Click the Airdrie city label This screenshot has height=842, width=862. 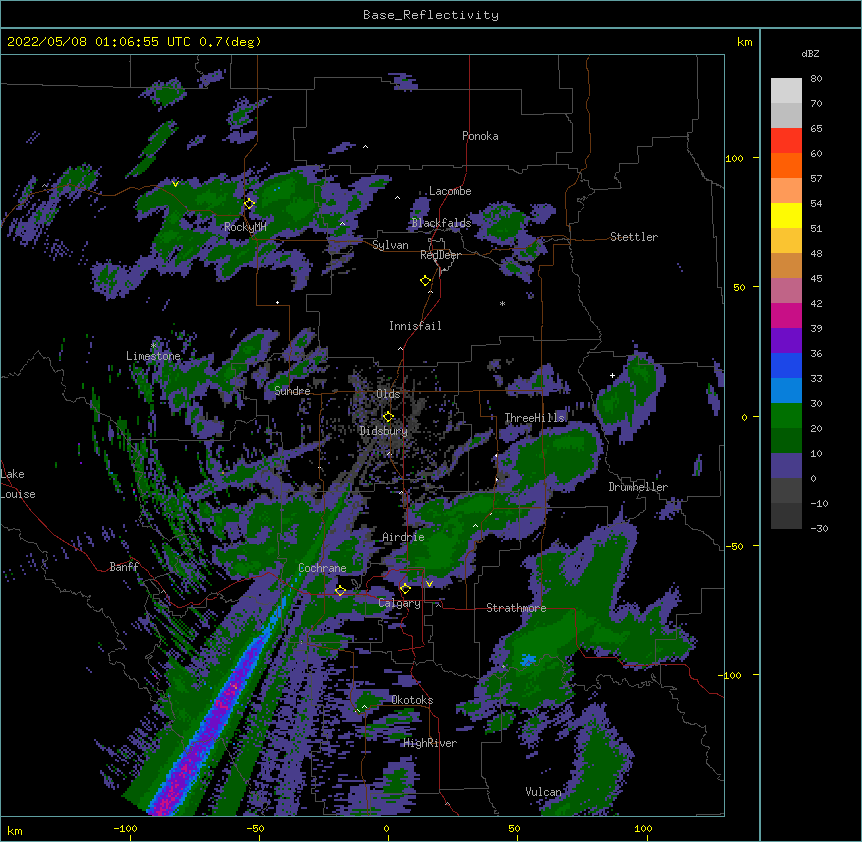(x=403, y=537)
